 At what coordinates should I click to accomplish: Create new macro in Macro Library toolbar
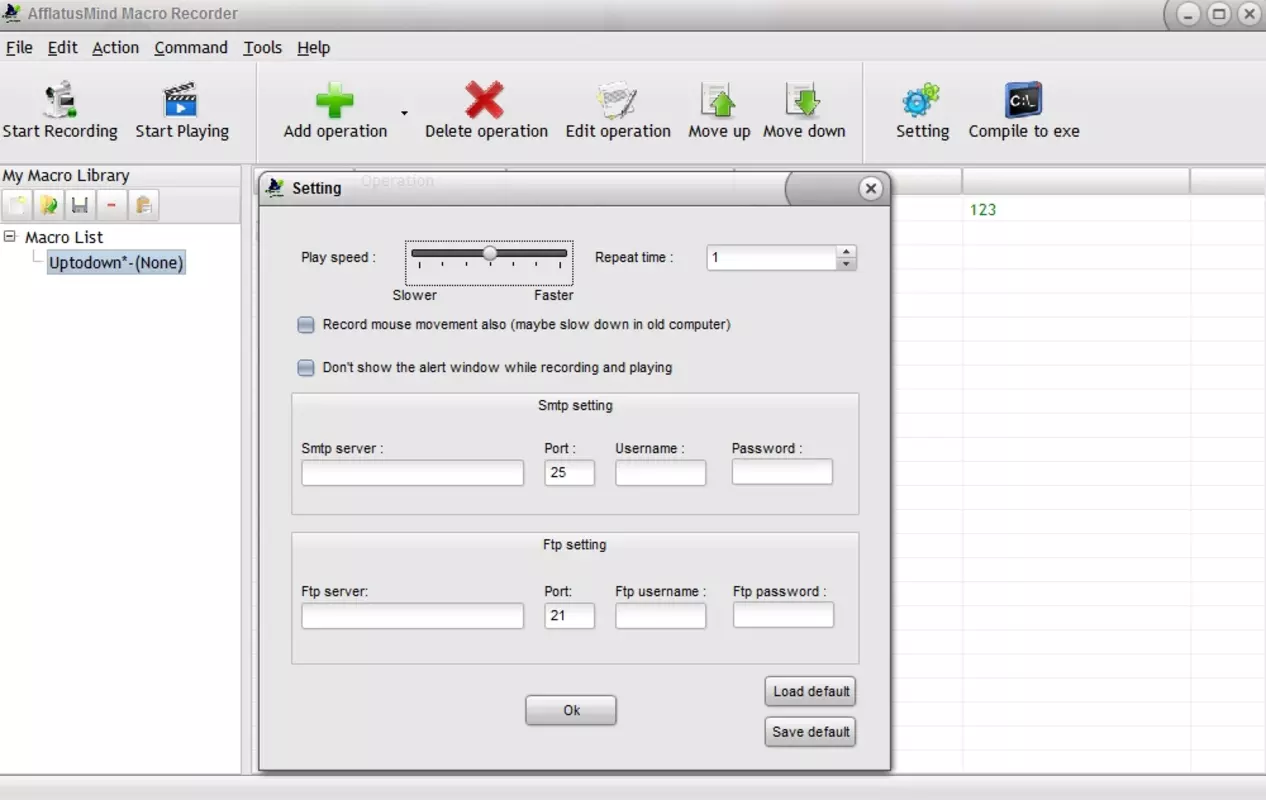[16, 205]
